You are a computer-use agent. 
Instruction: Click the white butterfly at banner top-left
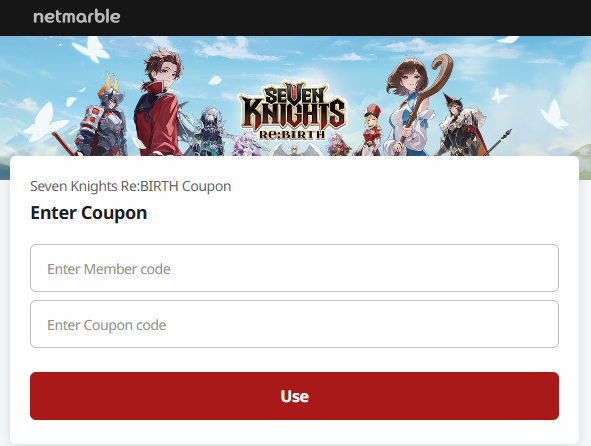89,49
